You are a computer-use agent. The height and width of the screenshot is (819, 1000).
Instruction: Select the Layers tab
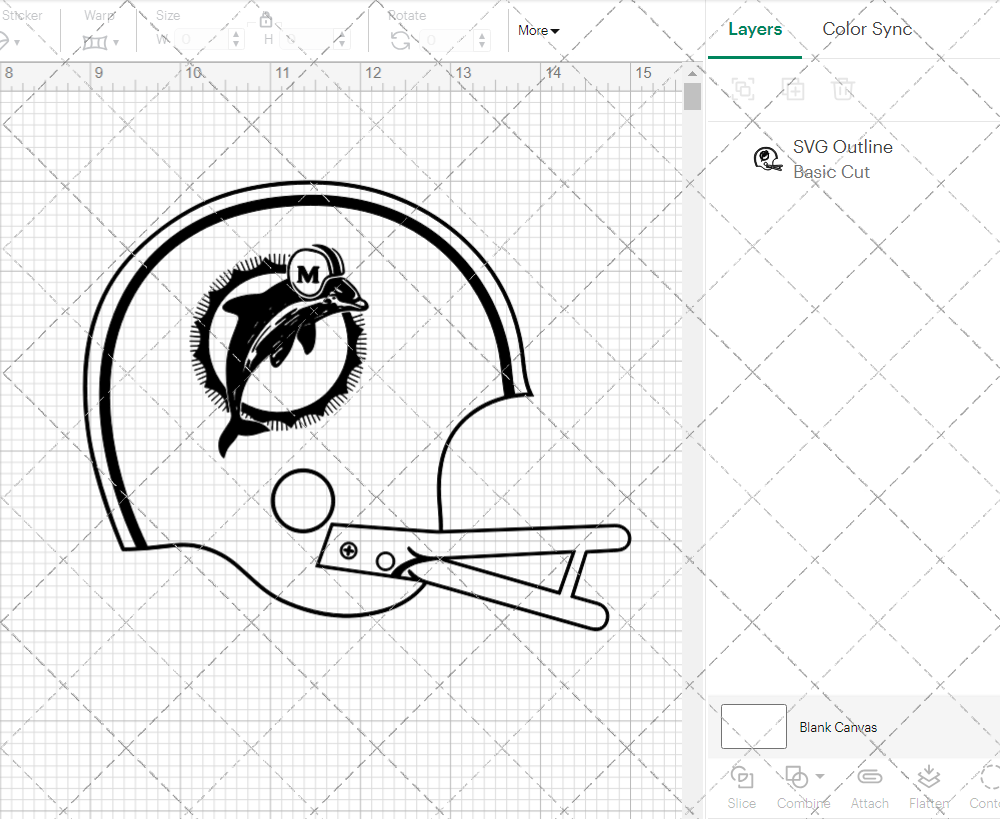755,29
